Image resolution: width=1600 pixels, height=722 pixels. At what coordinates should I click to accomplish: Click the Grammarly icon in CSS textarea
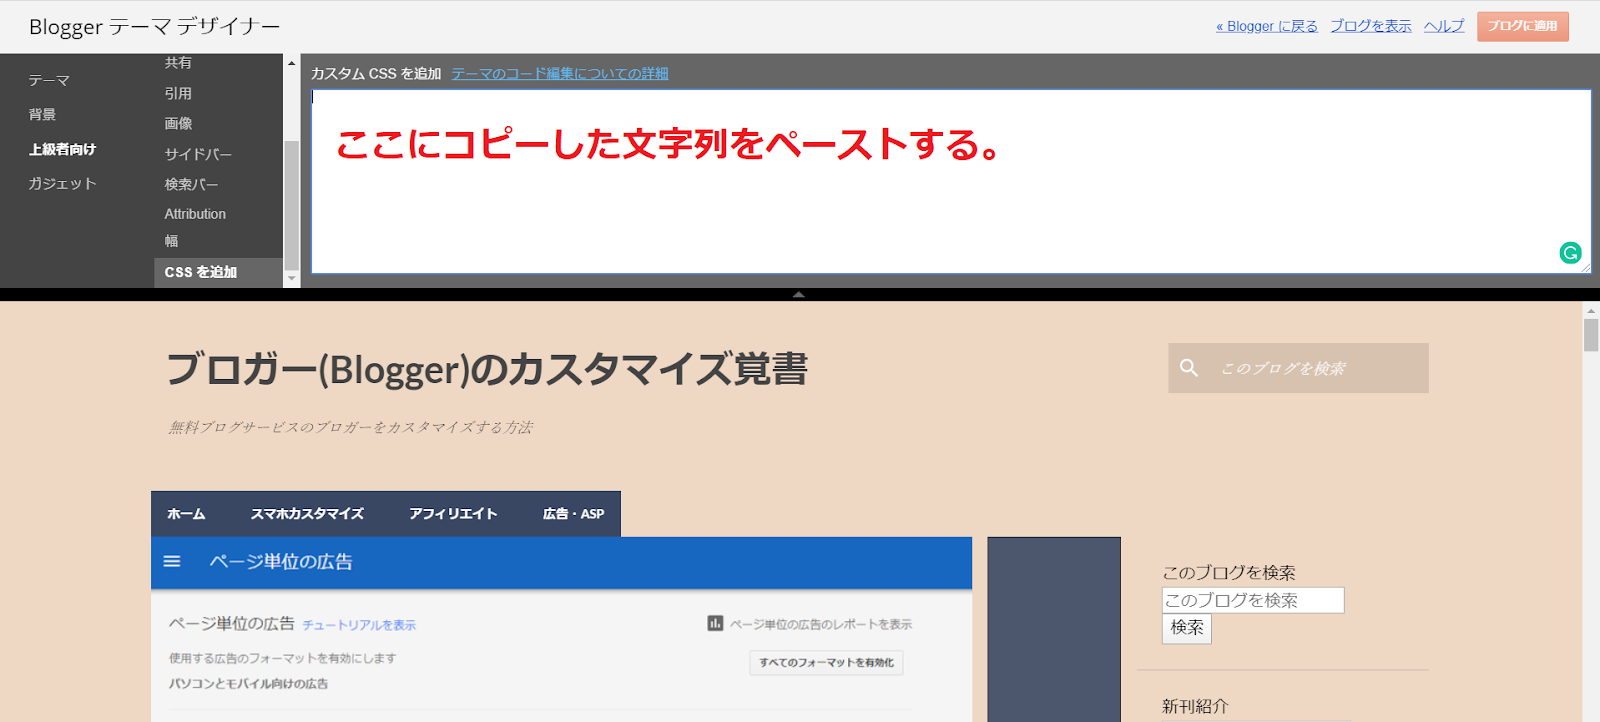pos(1570,253)
